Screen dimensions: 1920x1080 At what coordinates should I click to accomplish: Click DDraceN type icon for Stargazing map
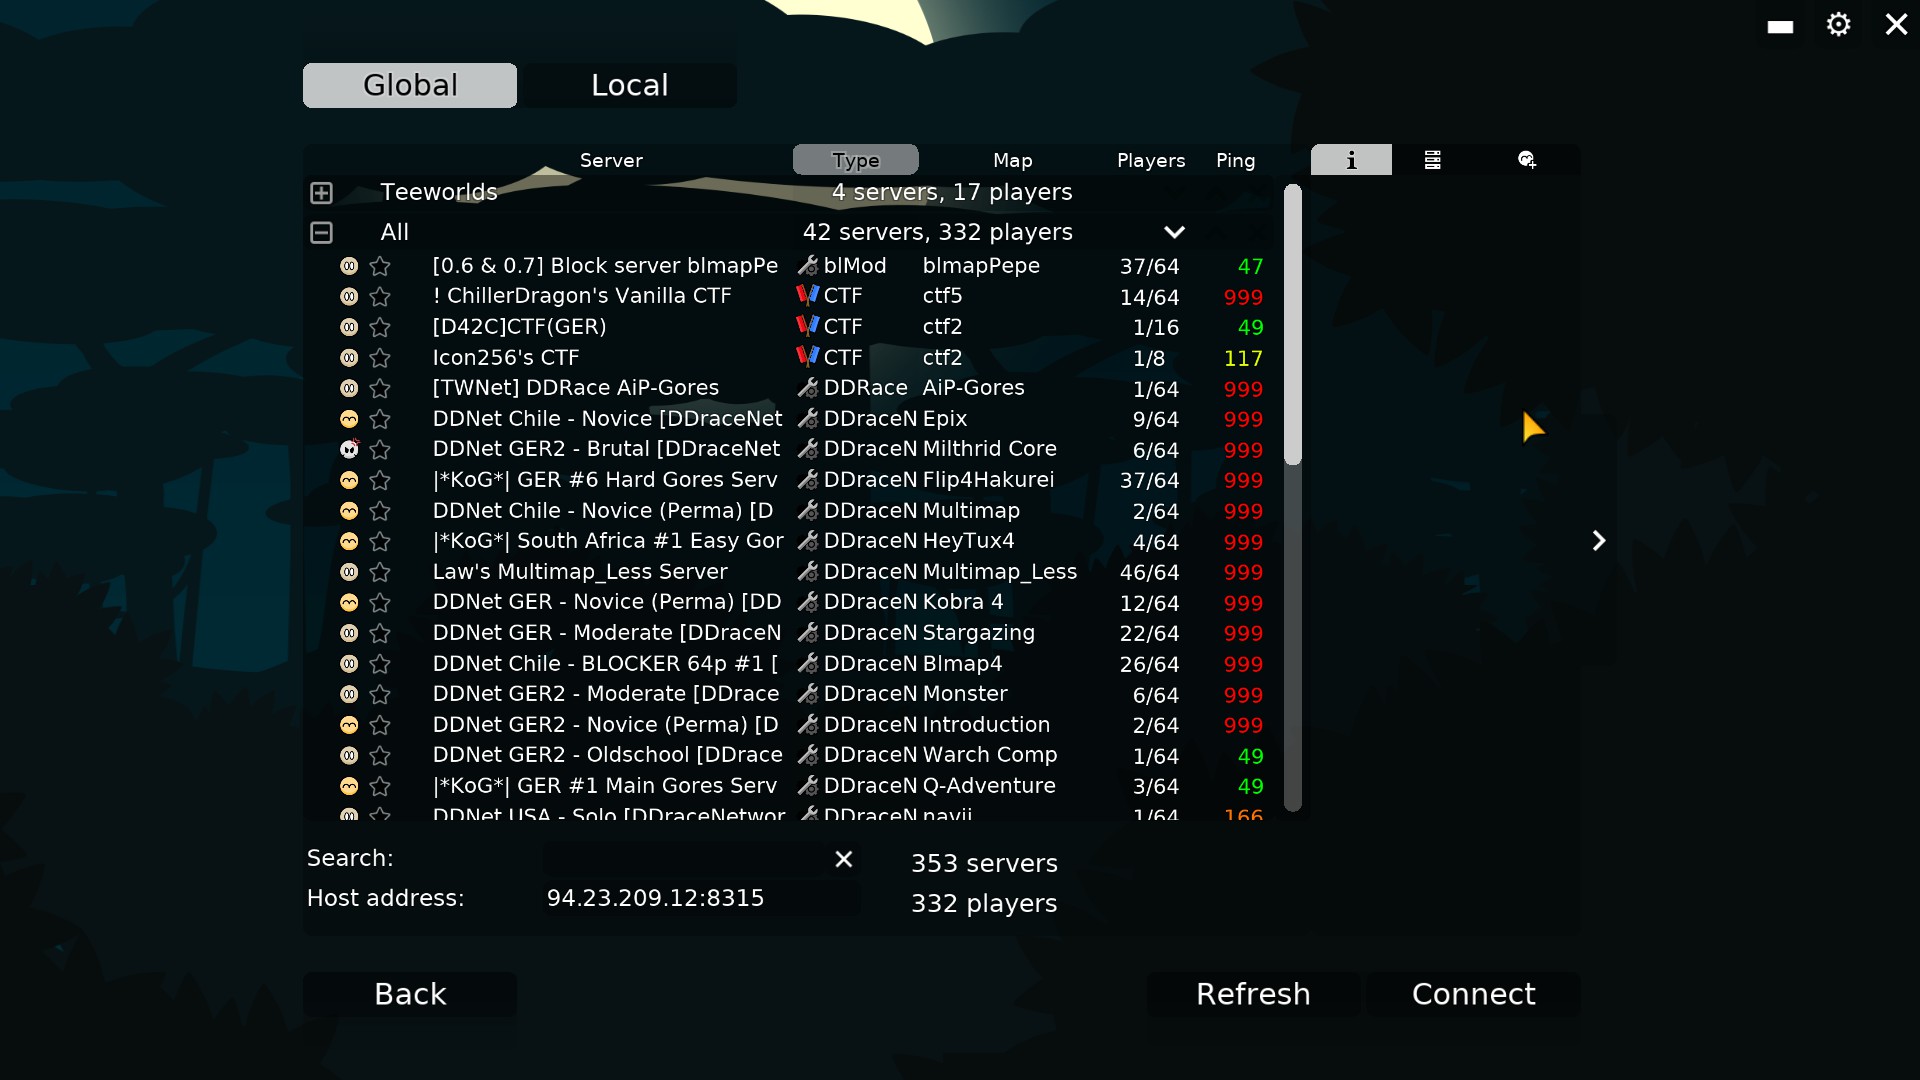(x=808, y=633)
